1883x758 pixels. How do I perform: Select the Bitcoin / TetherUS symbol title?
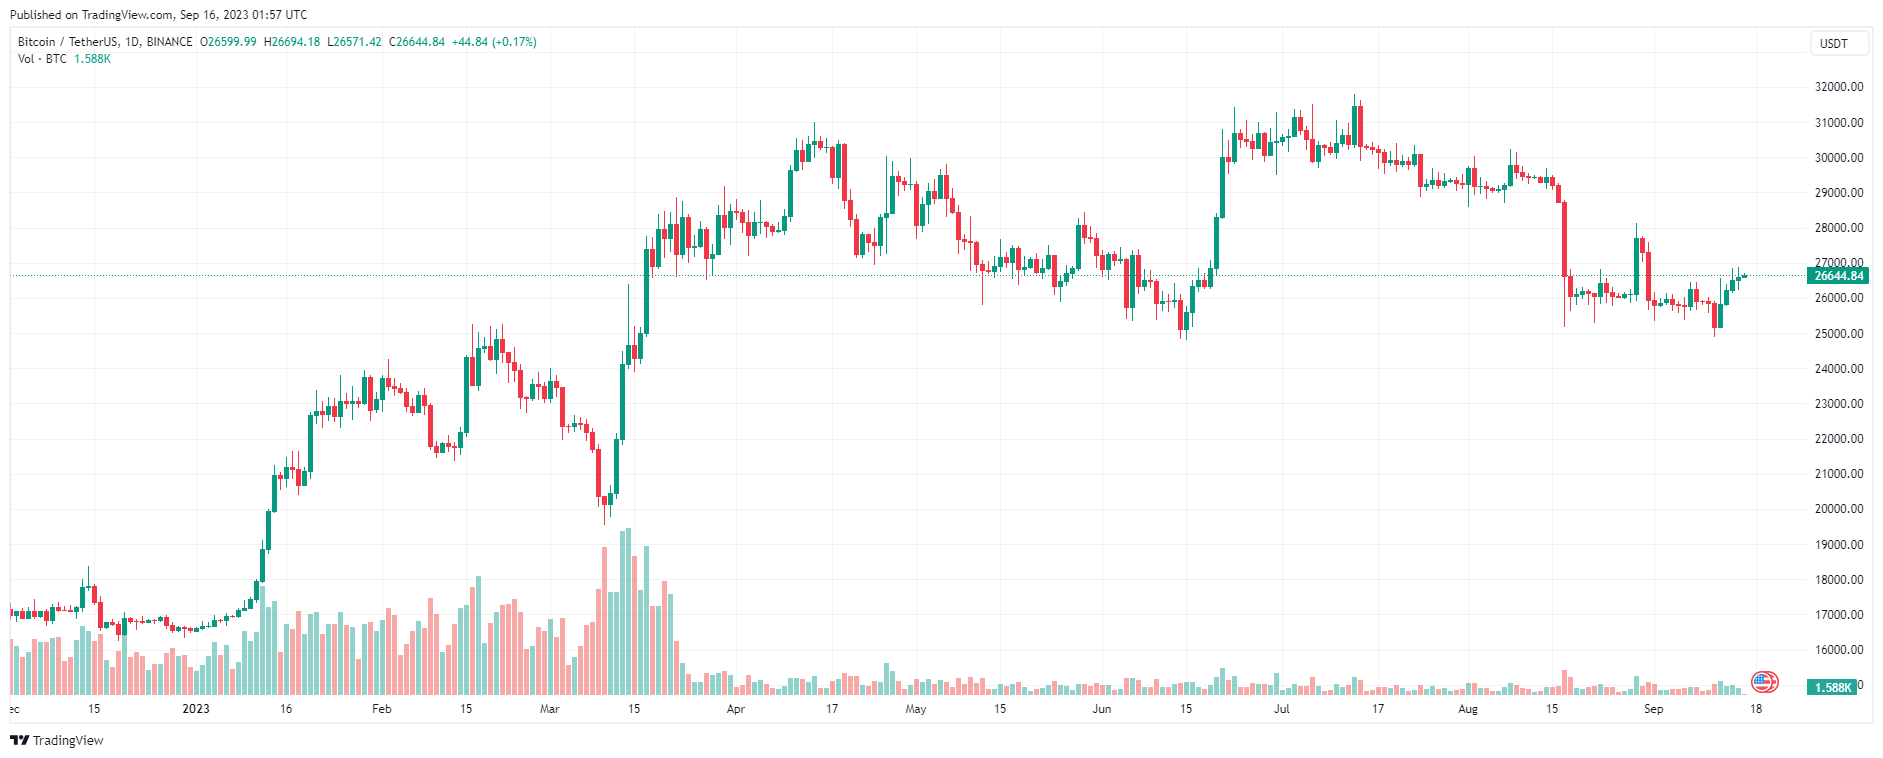[68, 42]
